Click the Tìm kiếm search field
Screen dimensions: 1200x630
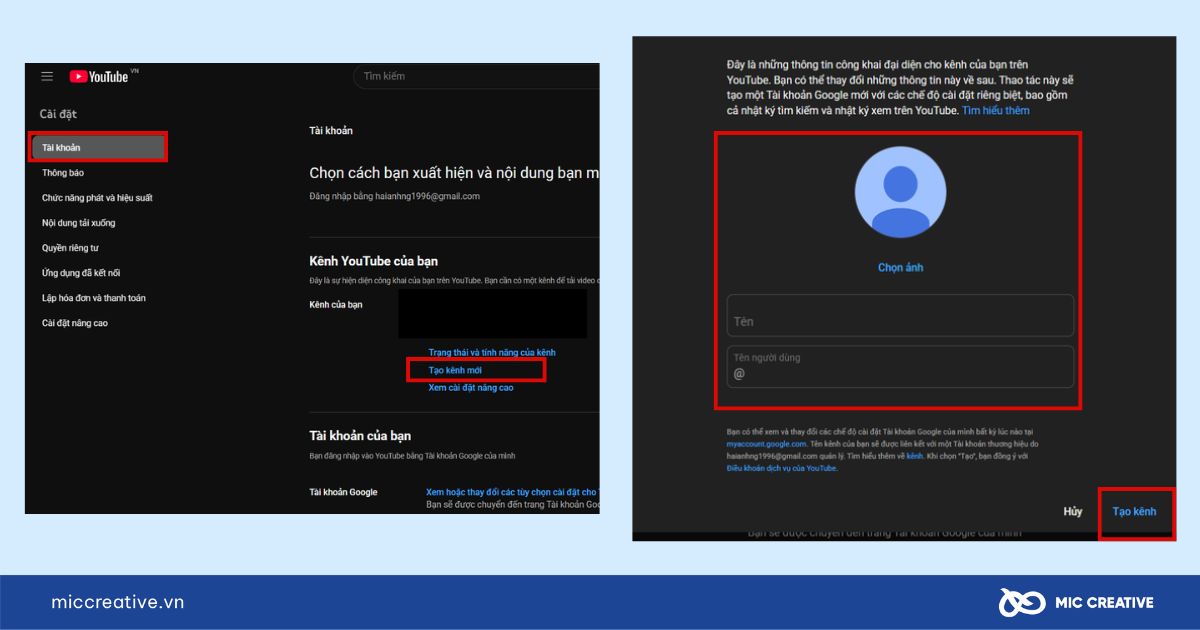[x=477, y=76]
